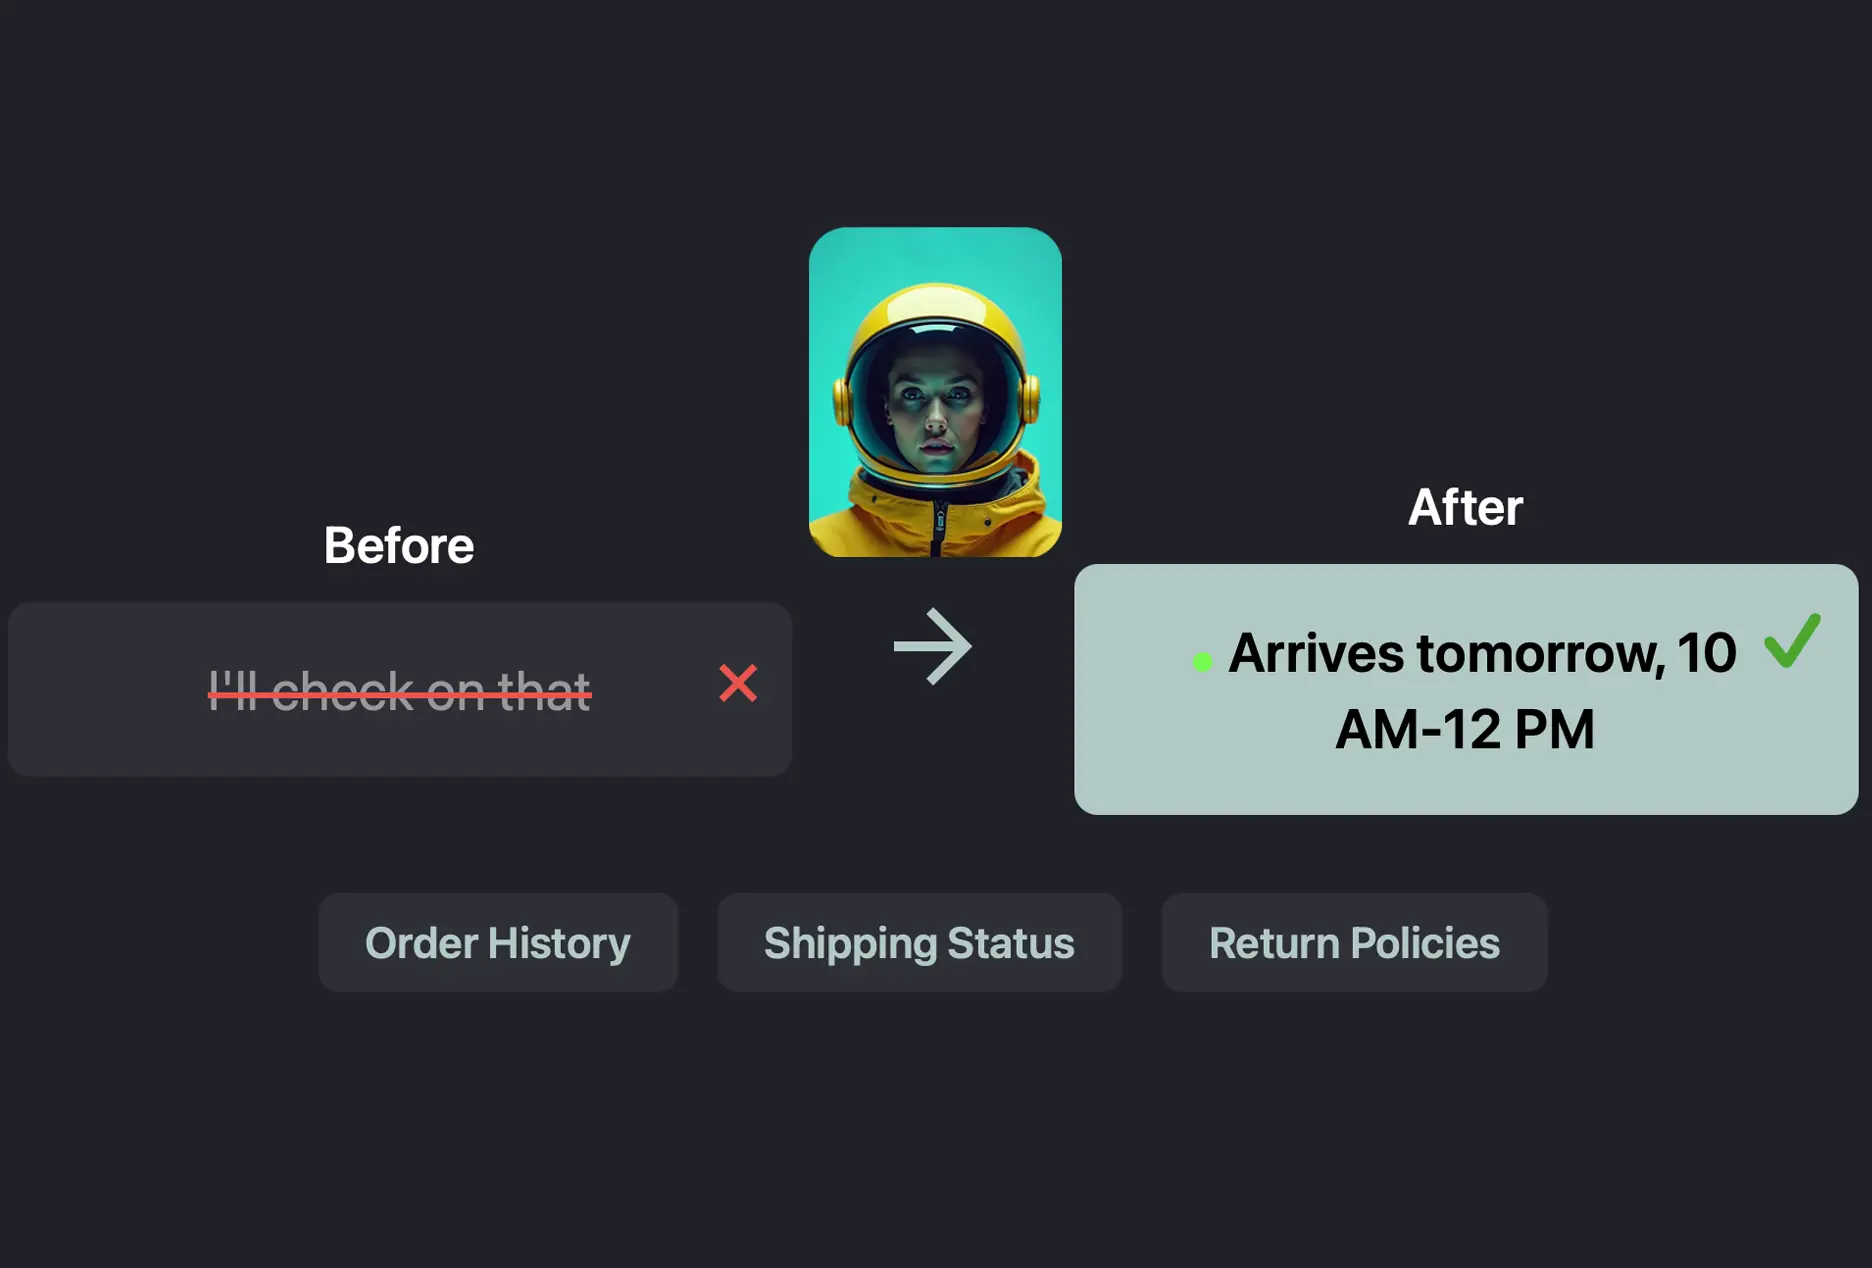Click the "Before" heading
This screenshot has height=1268, width=1872.
(x=399, y=546)
